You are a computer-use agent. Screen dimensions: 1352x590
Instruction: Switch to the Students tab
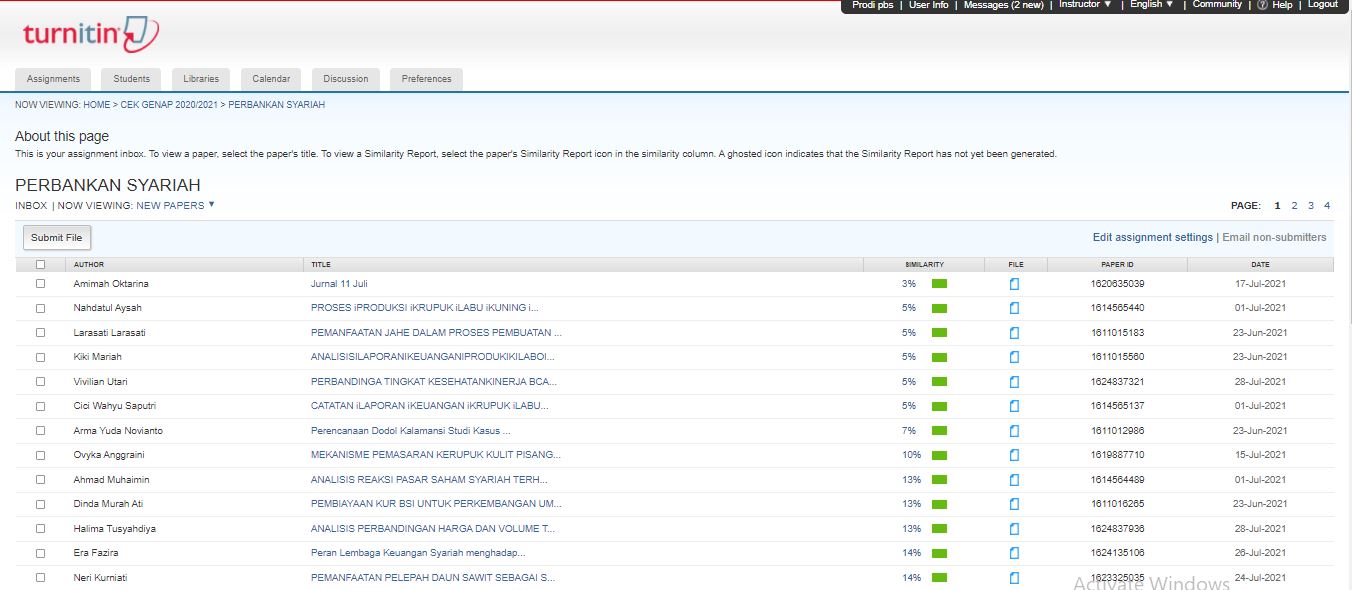[x=131, y=79]
